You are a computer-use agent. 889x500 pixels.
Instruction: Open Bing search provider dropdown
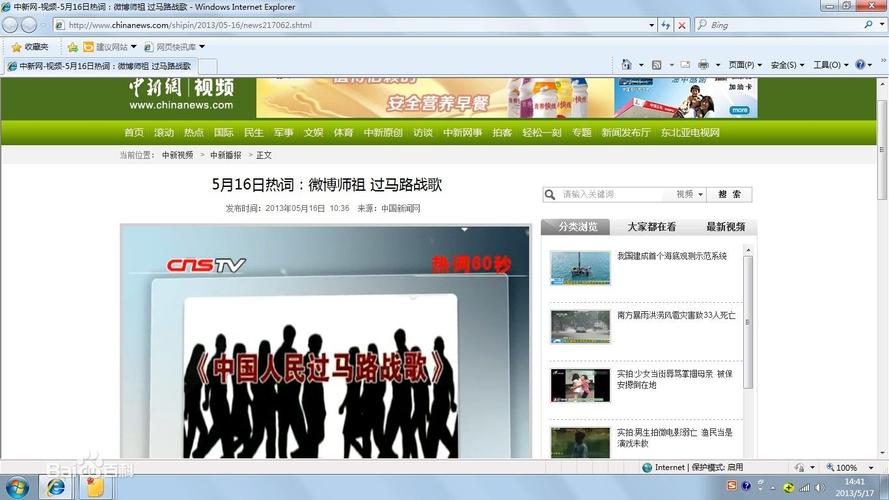[x=882, y=25]
